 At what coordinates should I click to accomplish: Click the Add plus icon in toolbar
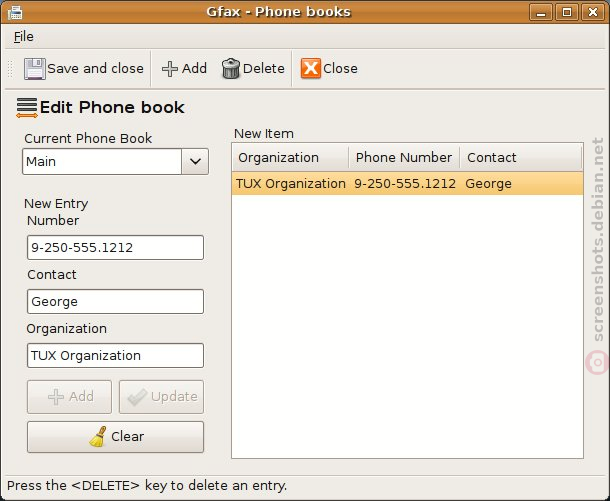(170, 69)
